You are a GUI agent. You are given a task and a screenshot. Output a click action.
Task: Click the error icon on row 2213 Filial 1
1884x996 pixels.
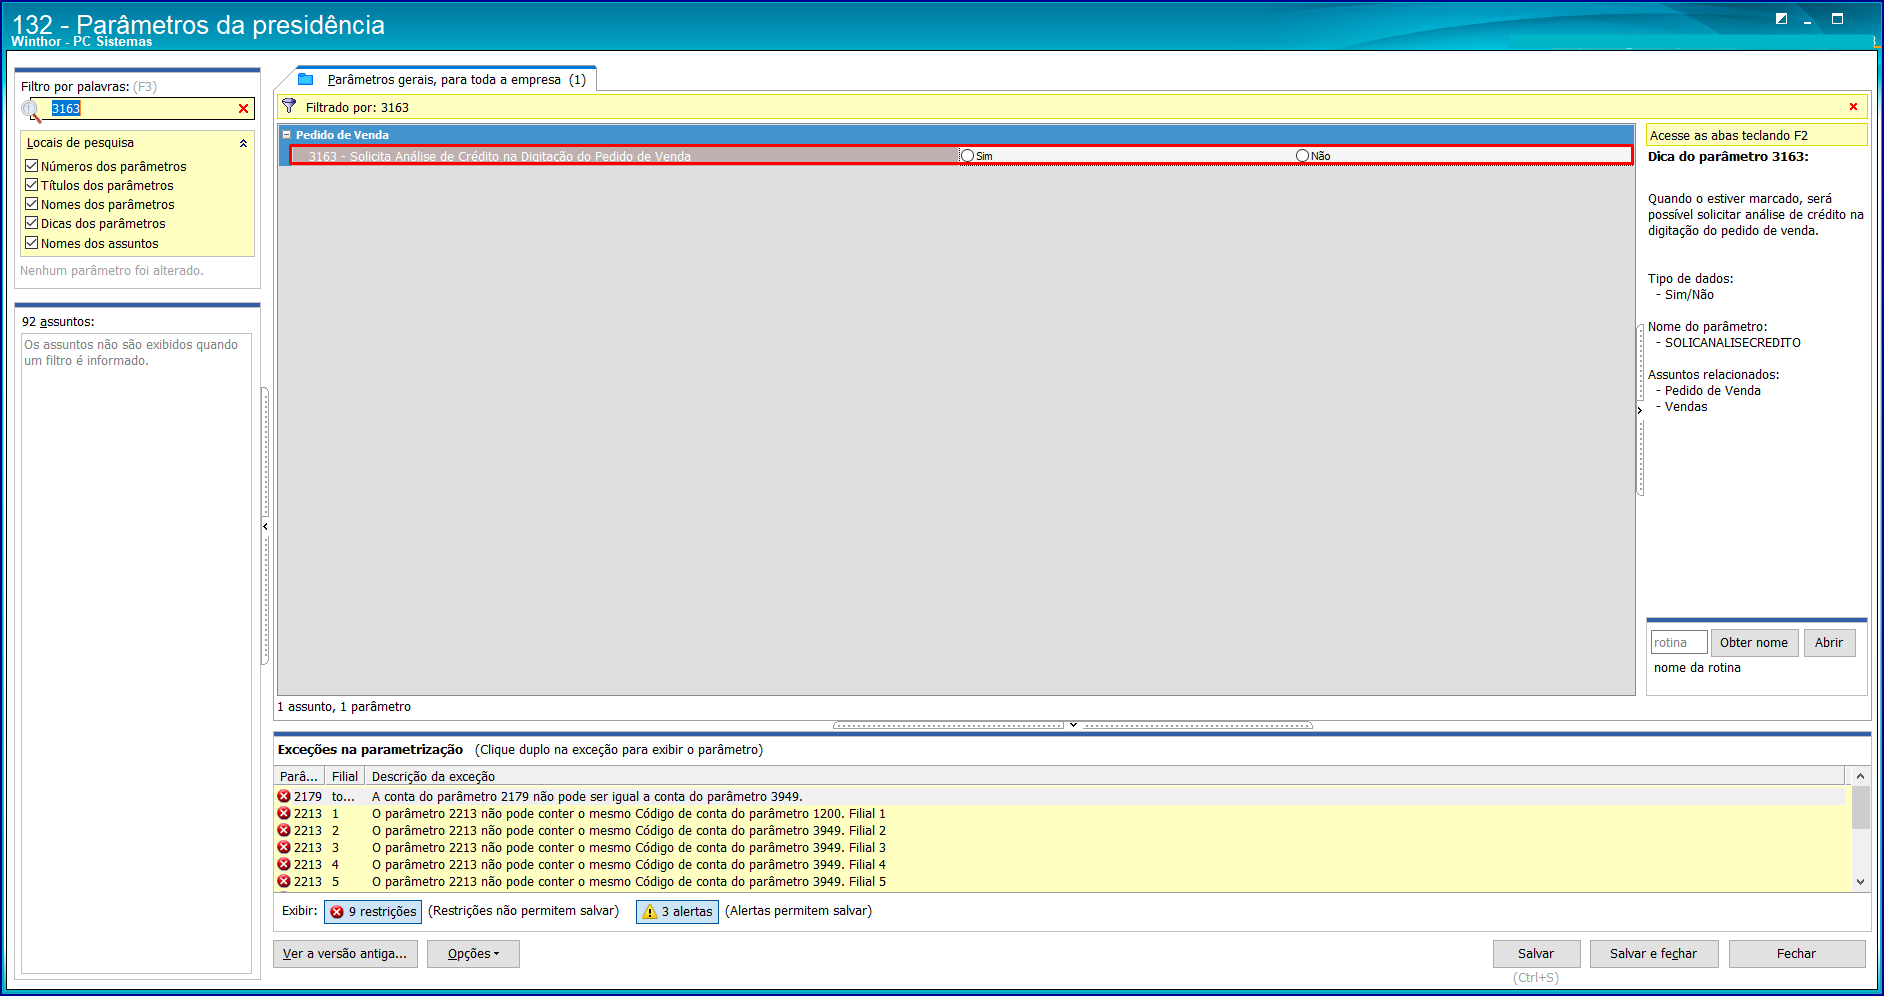(x=284, y=814)
